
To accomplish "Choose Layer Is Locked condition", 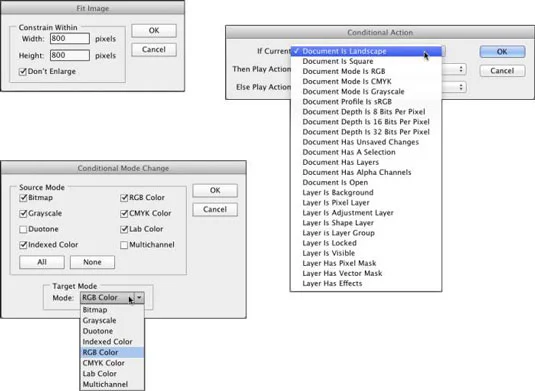I will [366, 243].
